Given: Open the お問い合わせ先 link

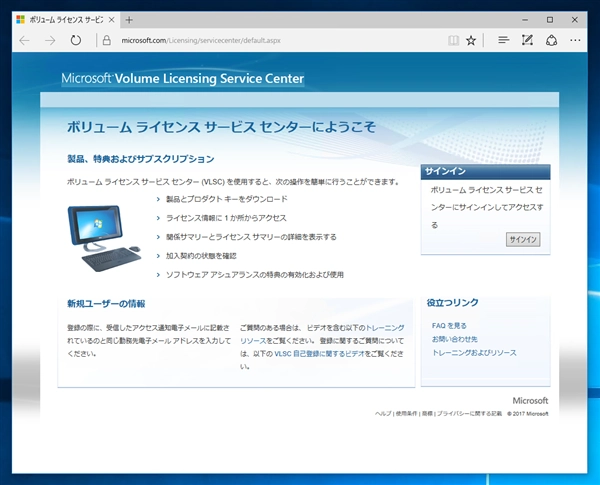Looking at the screenshot, I should (455, 339).
